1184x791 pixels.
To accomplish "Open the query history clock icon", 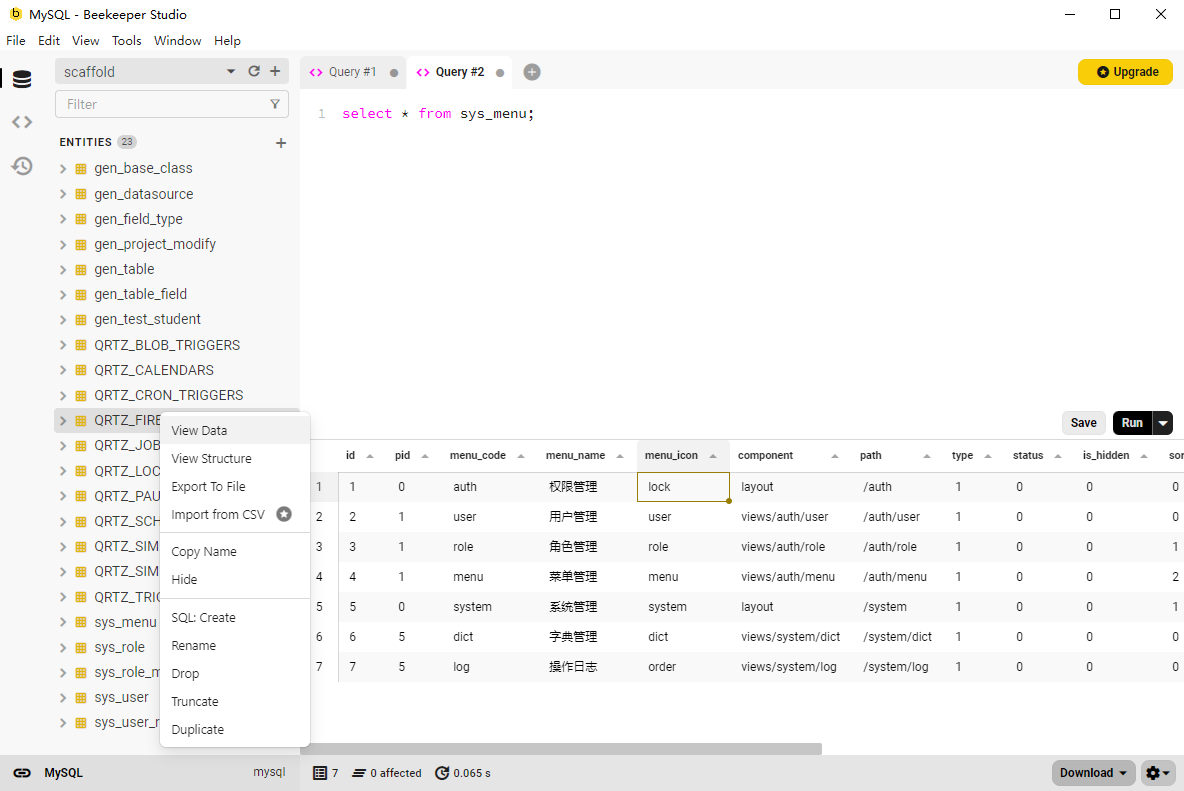I will 22,166.
